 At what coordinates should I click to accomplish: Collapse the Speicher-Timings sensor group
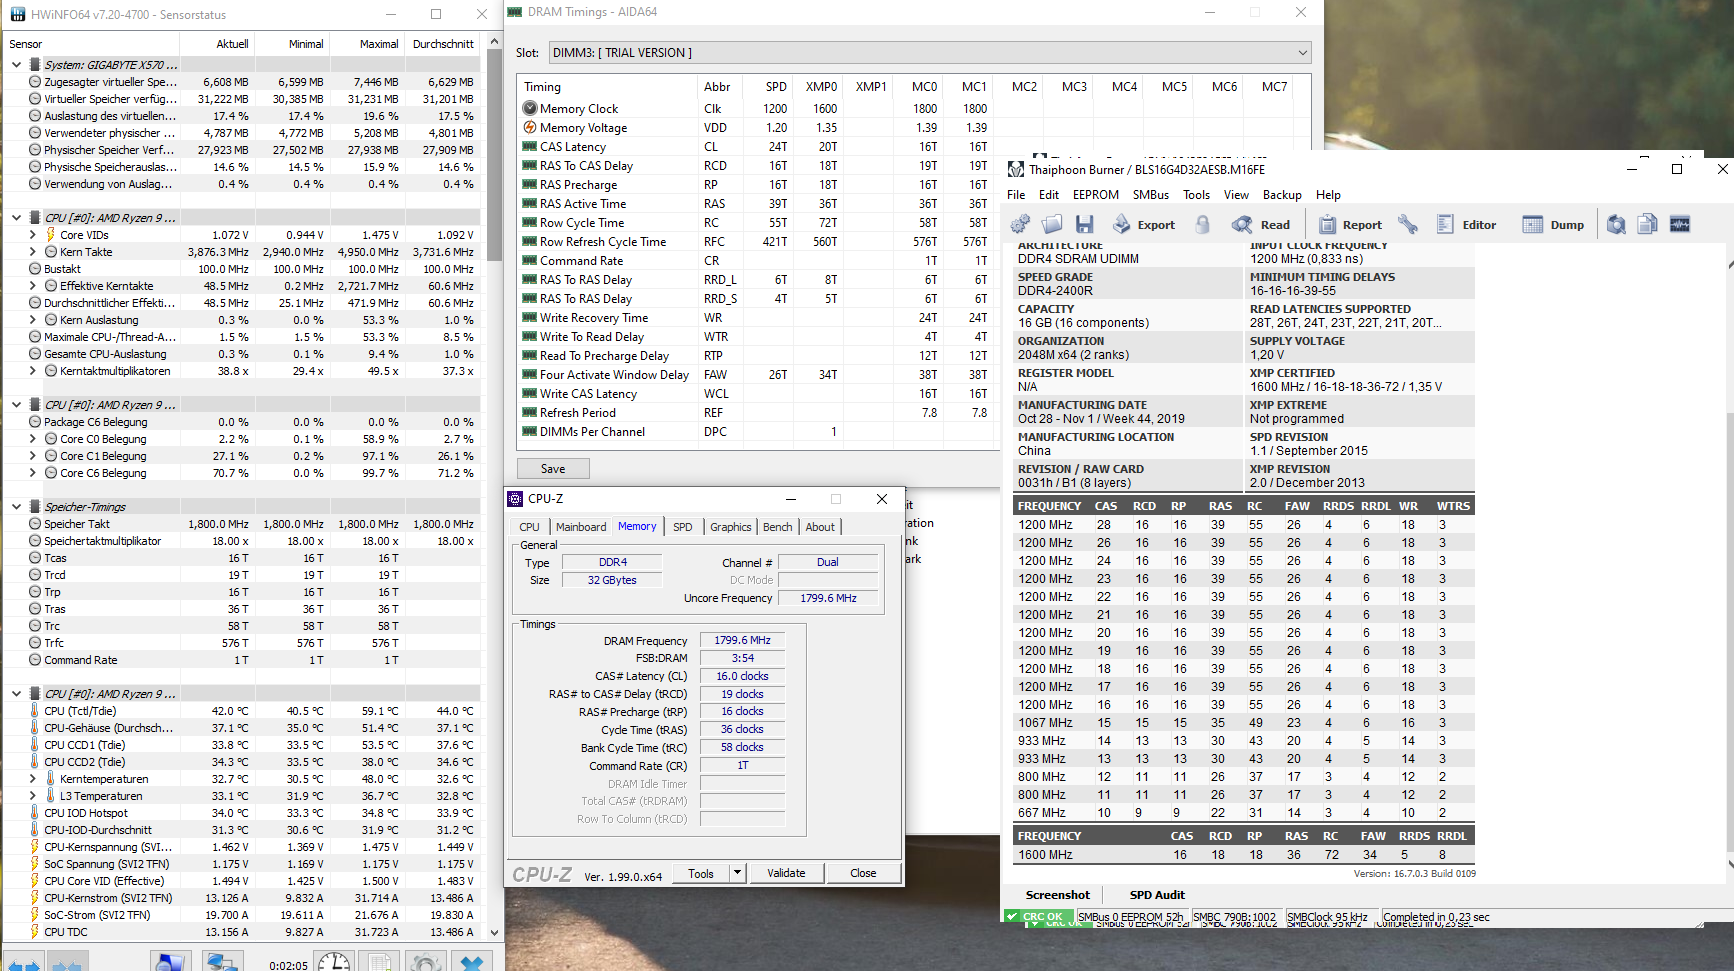(x=16, y=507)
